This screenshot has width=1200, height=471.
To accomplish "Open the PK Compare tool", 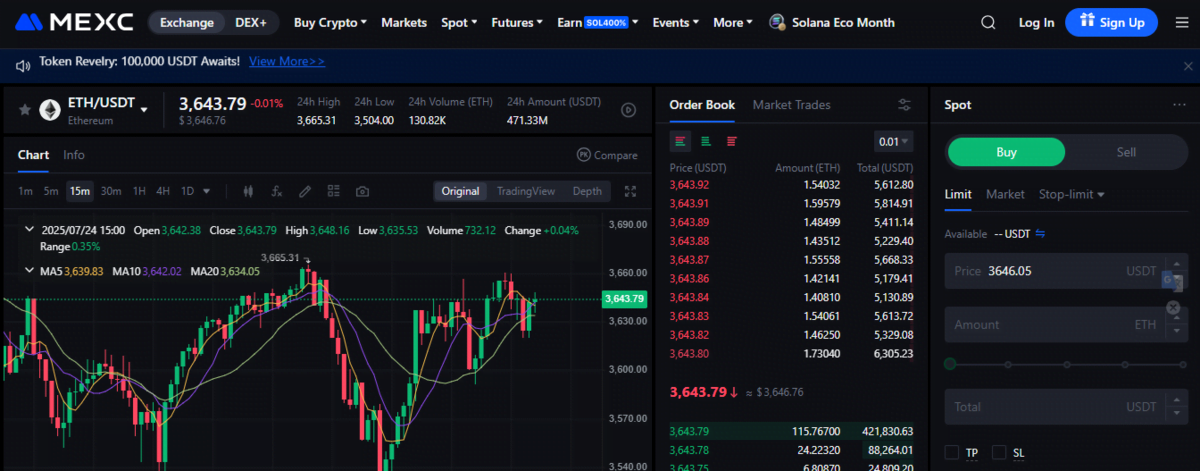I will pos(607,155).
